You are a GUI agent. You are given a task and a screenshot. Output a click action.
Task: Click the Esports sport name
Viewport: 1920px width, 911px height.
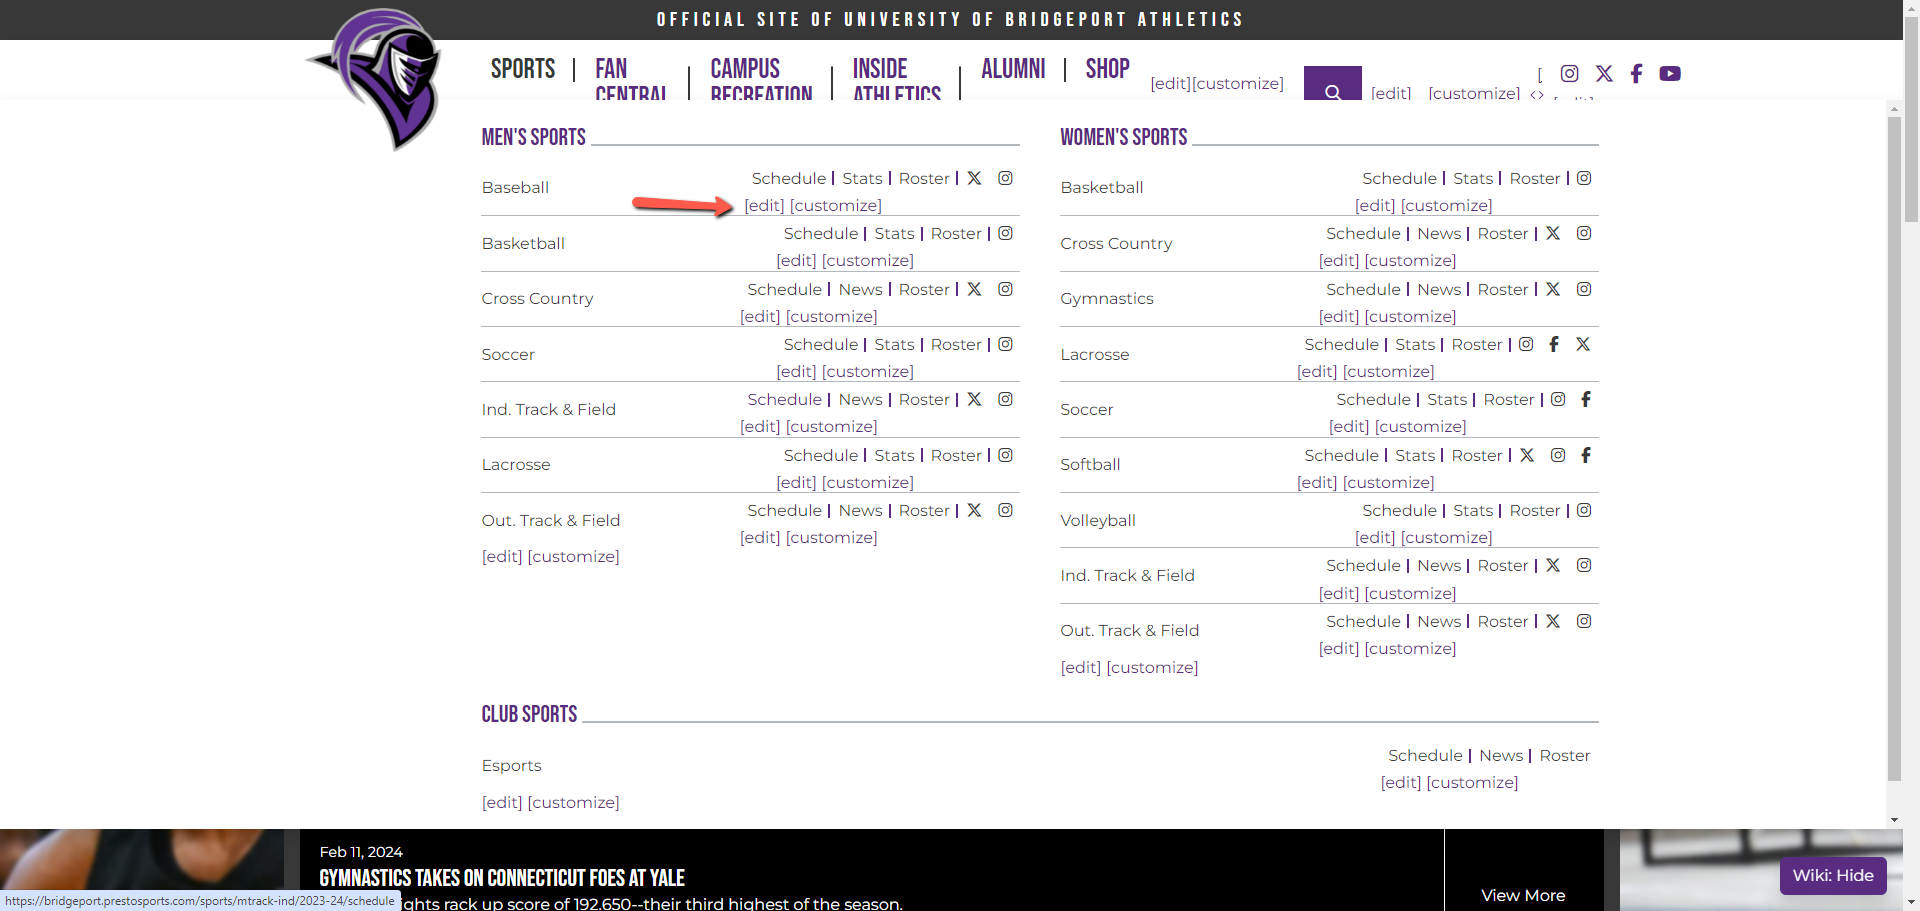[x=511, y=766]
